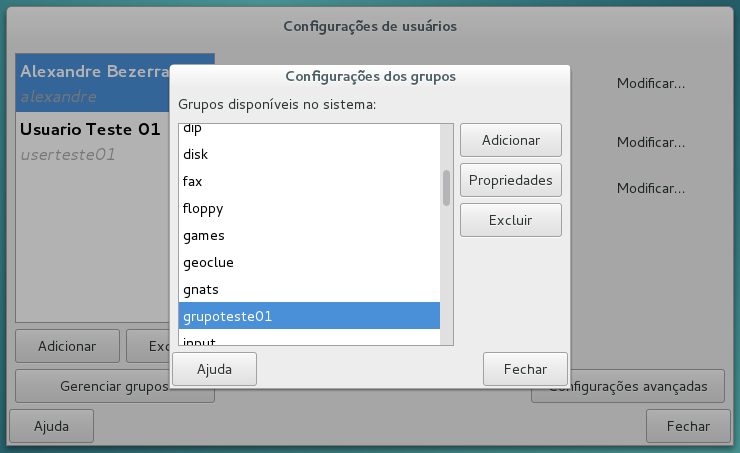The width and height of the screenshot is (740, 453).
Task: Open Propriedades for the selected group
Action: pos(511,180)
